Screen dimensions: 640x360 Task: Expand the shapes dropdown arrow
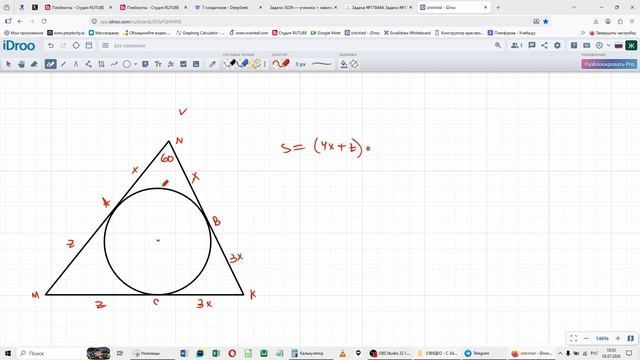pos(136,64)
